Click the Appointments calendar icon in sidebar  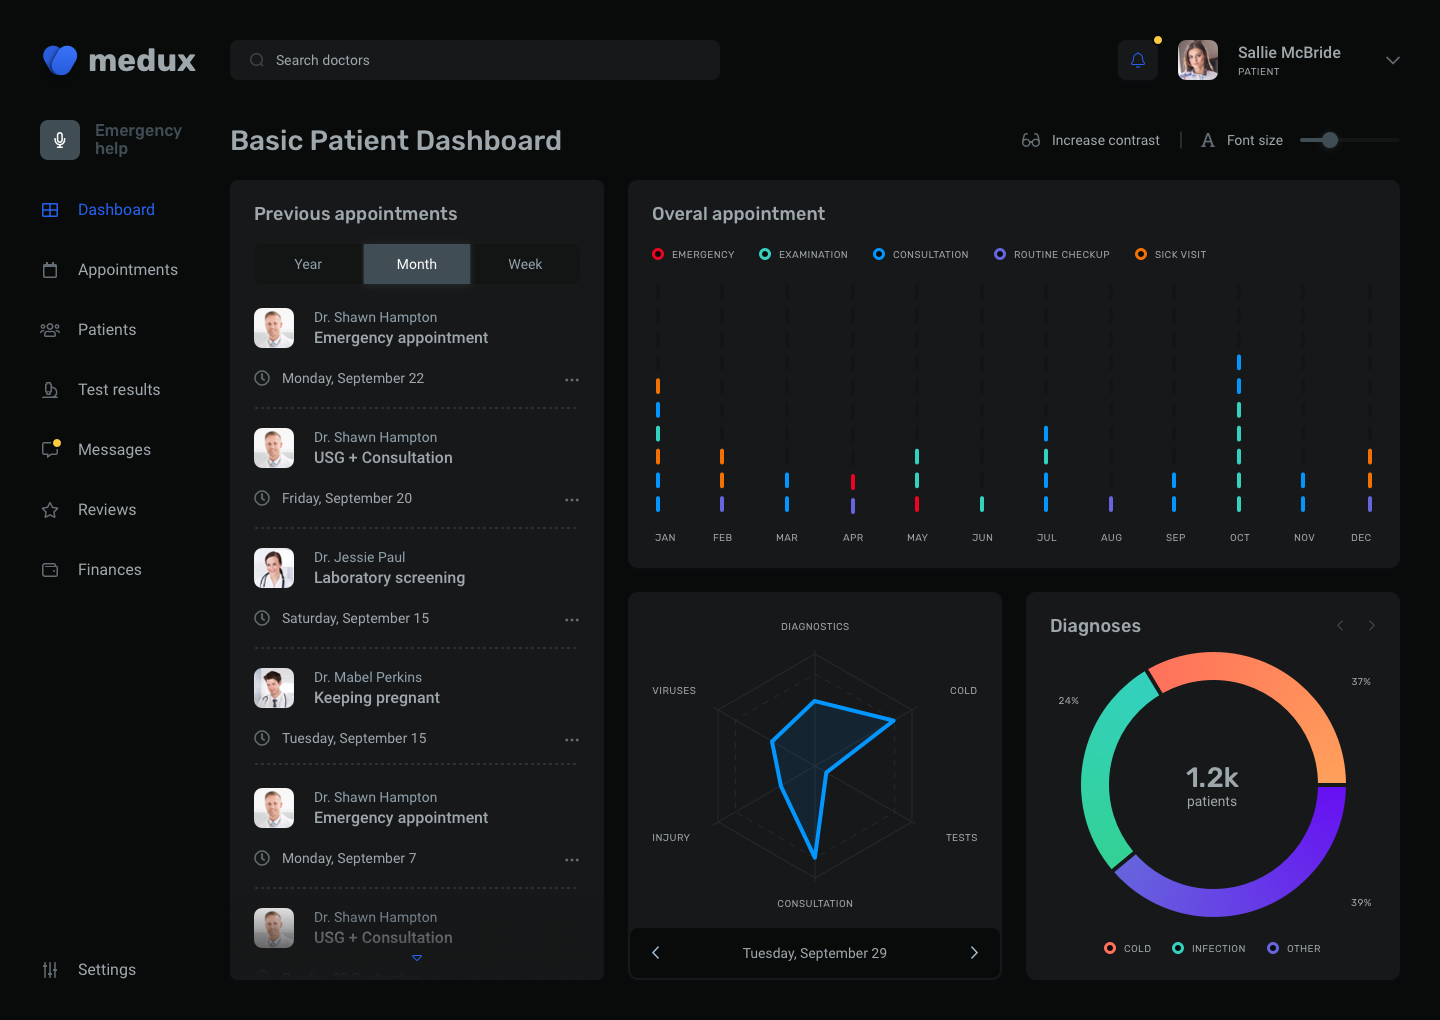[x=50, y=270]
